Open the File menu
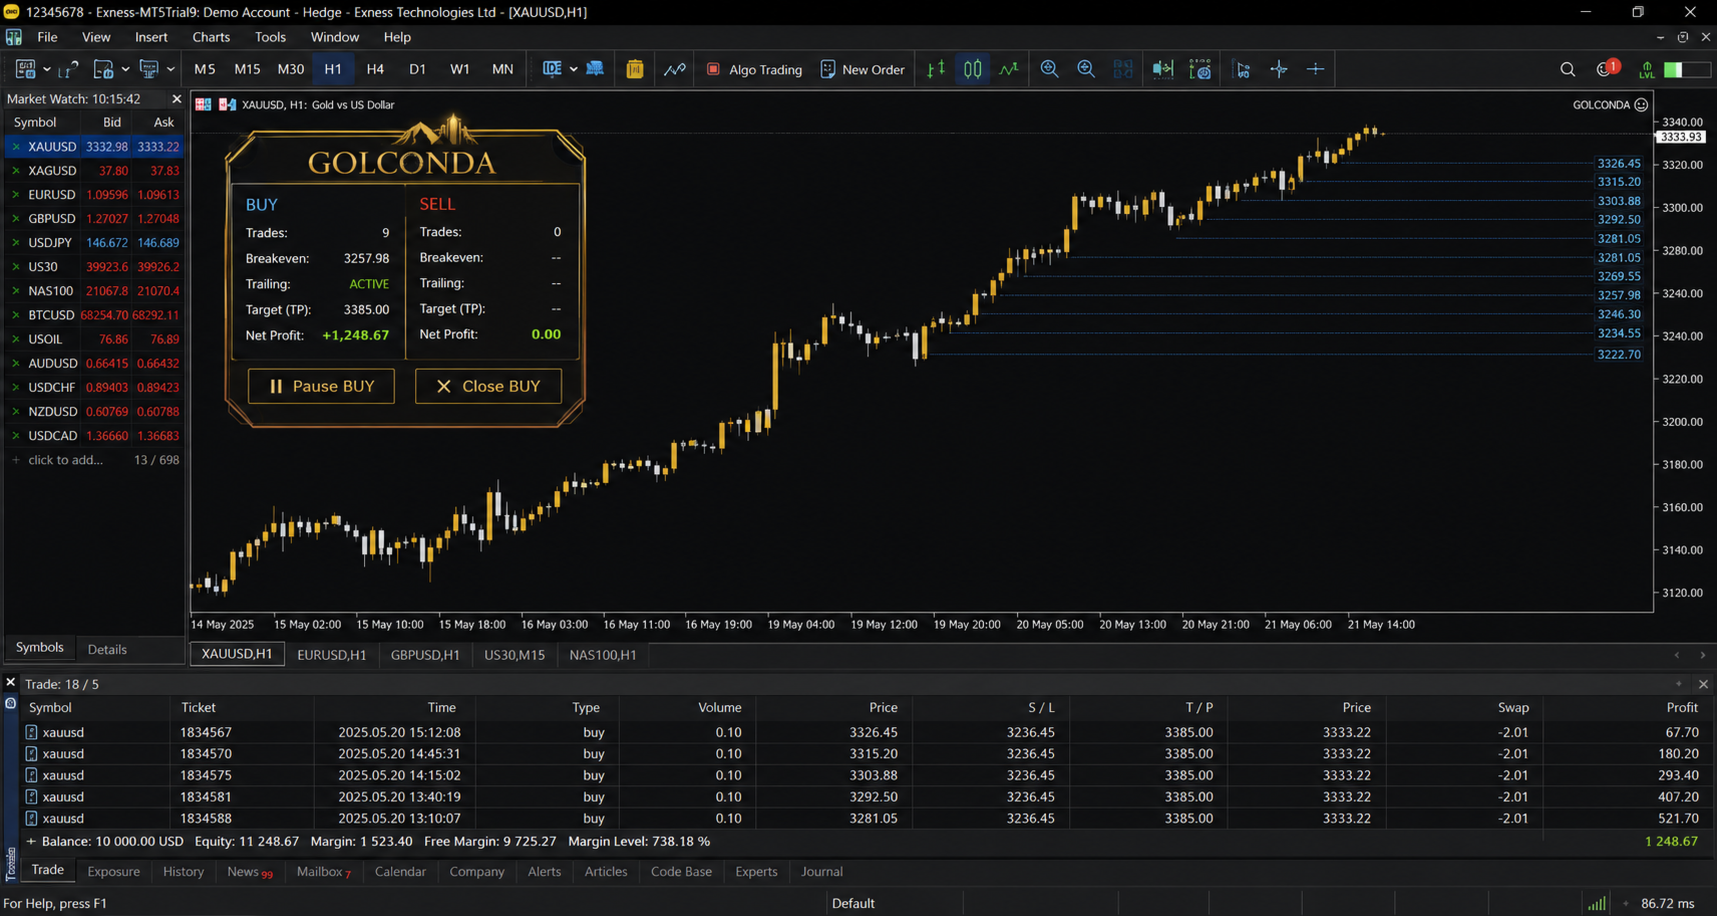This screenshot has height=916, width=1717. click(x=47, y=37)
